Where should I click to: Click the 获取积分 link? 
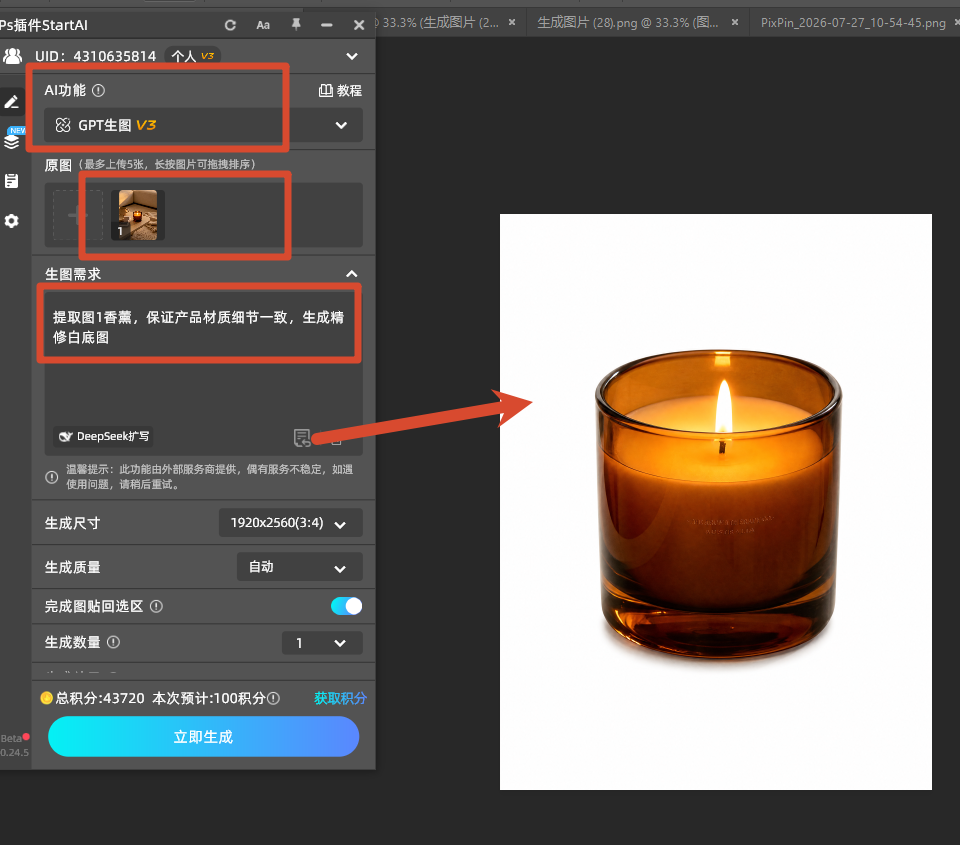pyautogui.click(x=340, y=698)
